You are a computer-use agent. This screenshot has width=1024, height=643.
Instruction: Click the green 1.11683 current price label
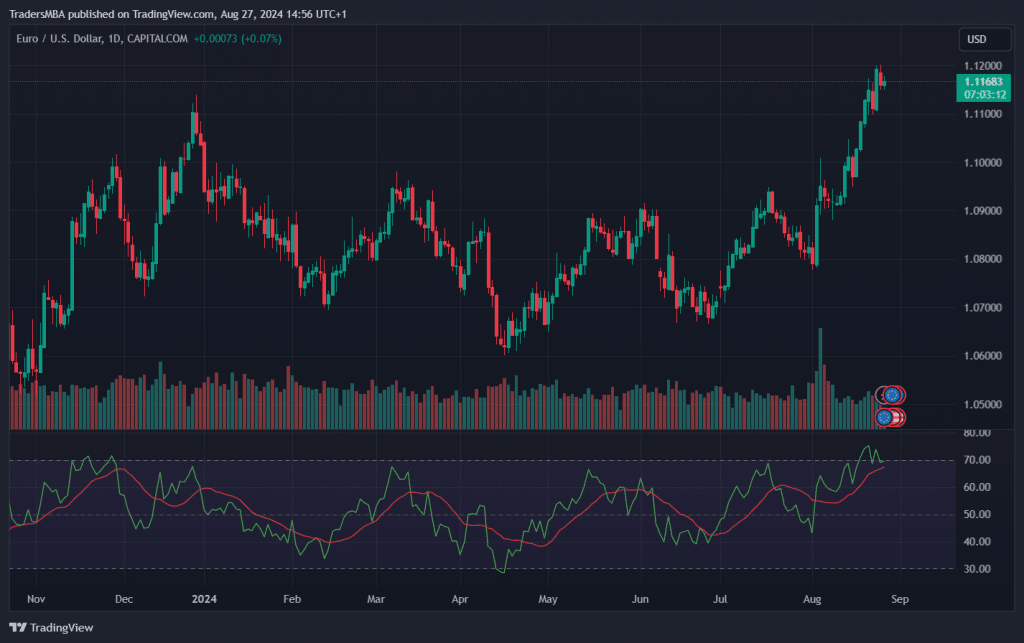click(982, 81)
